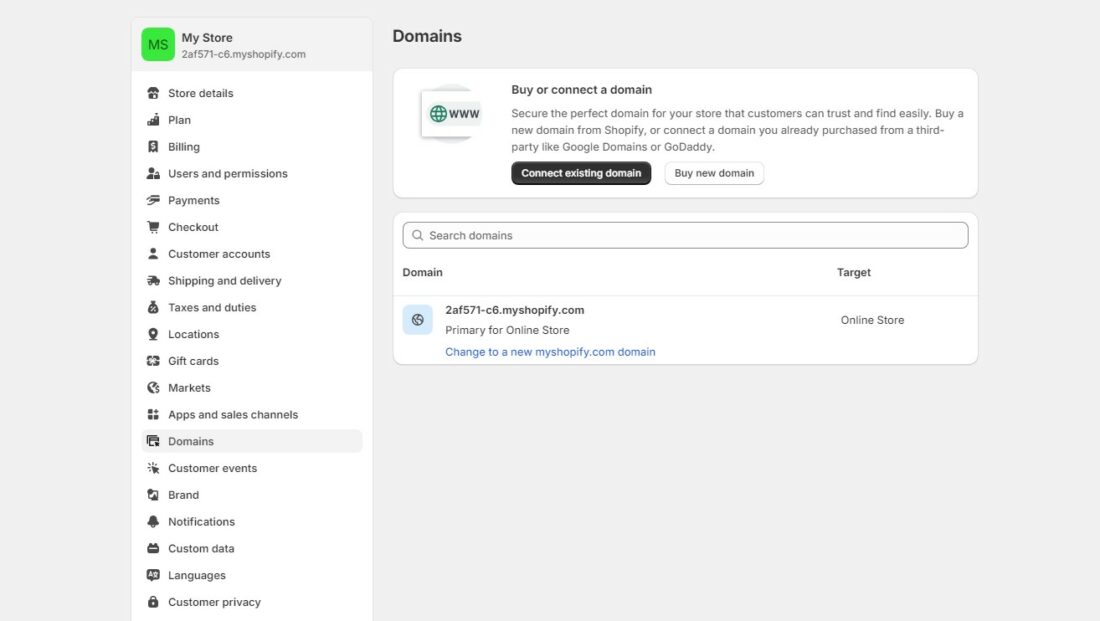Click the globe icon beside 2af571-c6.myshopify.com

click(x=417, y=319)
